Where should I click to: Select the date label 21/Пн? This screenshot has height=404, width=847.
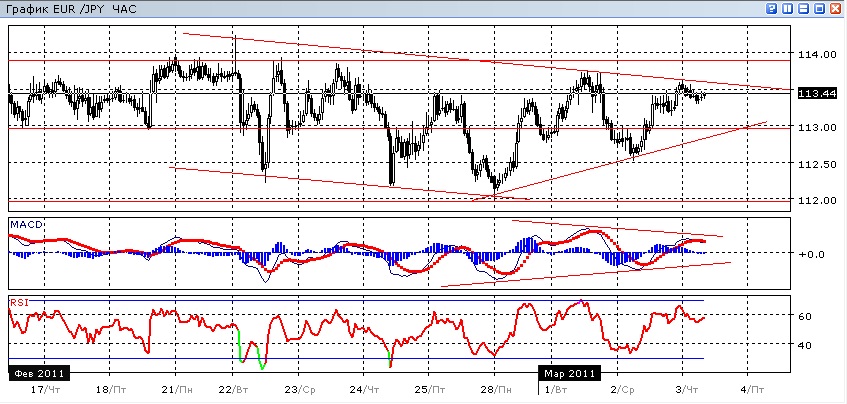(177, 389)
